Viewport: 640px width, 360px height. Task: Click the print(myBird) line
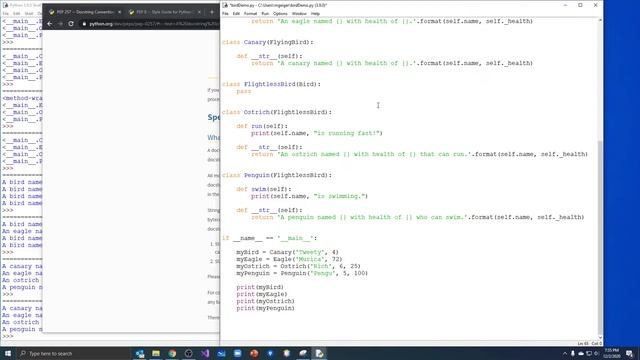click(260, 287)
